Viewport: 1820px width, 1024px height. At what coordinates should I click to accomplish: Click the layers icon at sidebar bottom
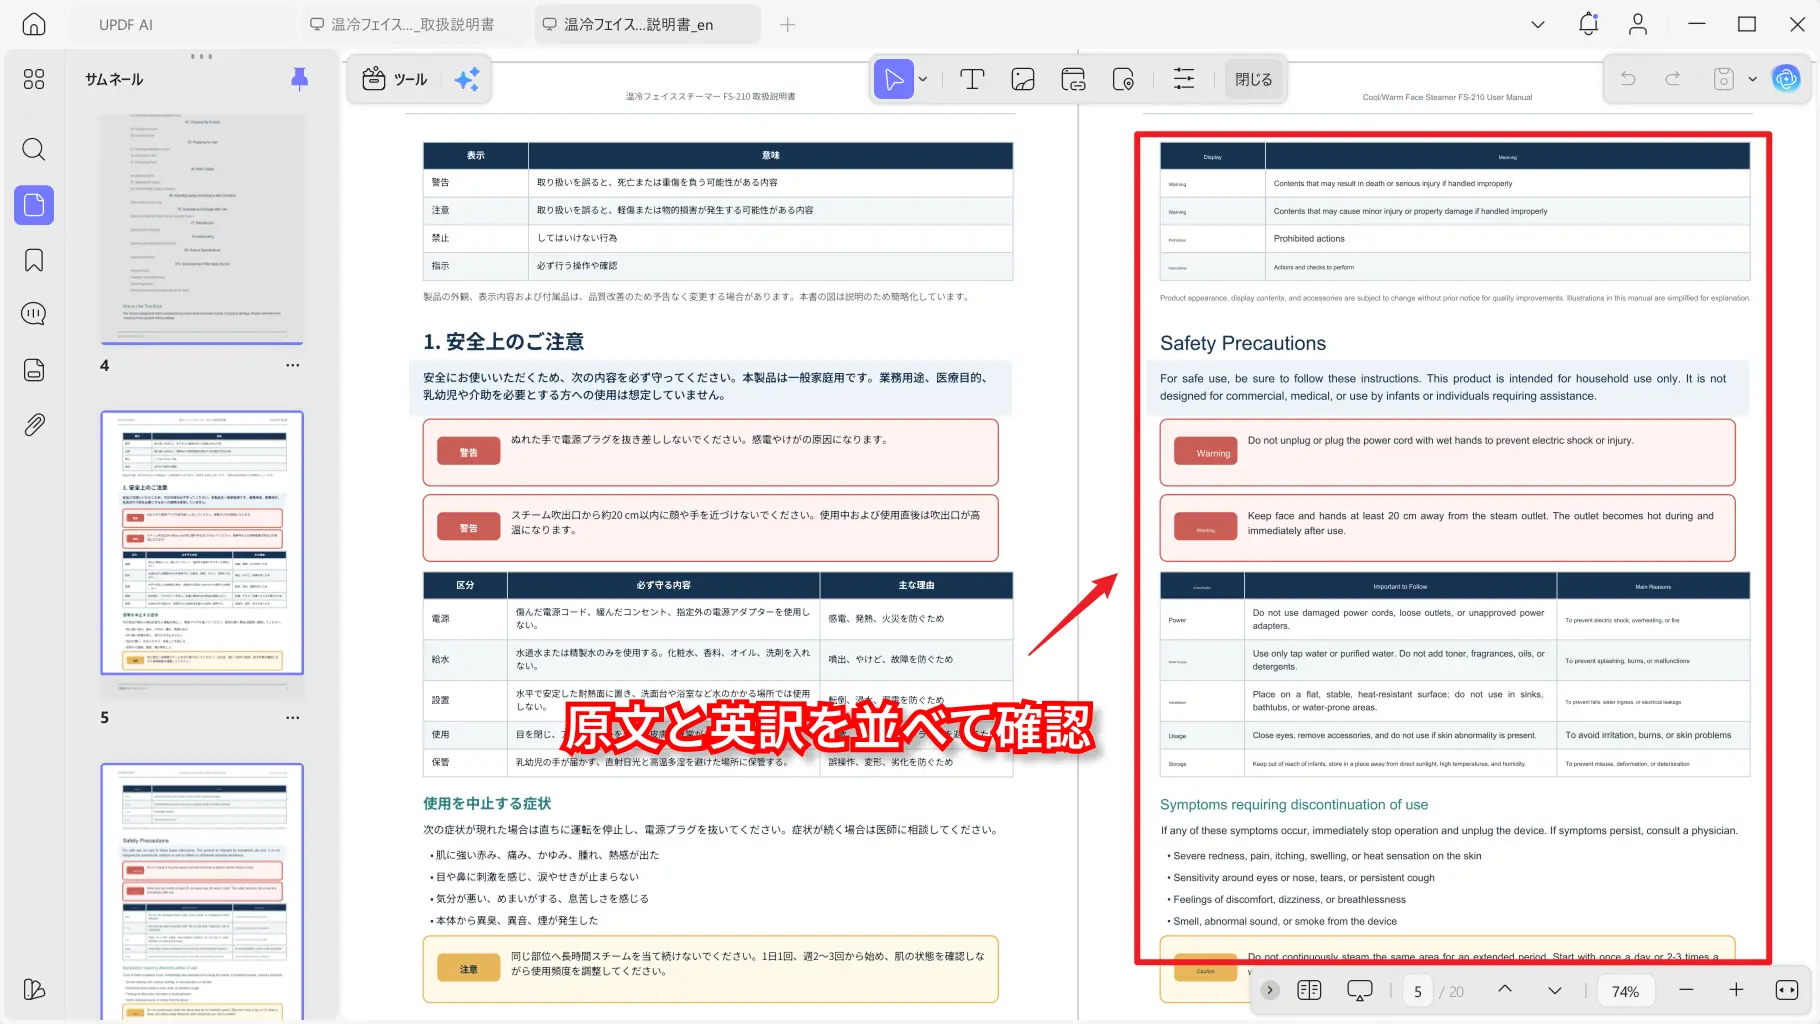(34, 989)
